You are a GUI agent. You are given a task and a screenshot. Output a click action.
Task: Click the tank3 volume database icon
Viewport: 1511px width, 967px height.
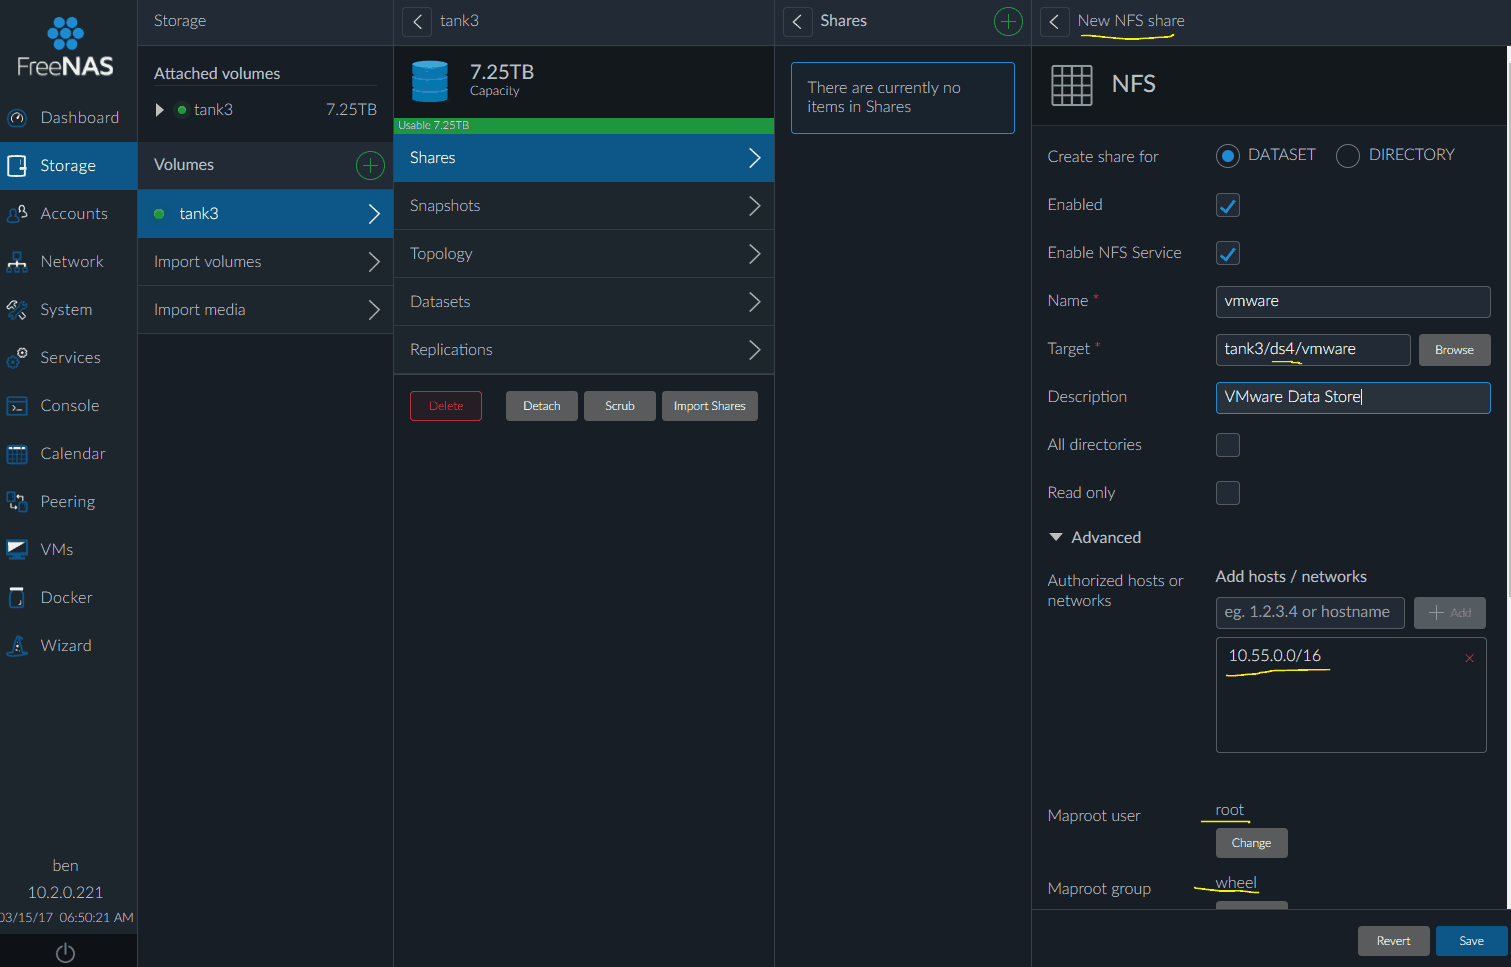coord(430,81)
